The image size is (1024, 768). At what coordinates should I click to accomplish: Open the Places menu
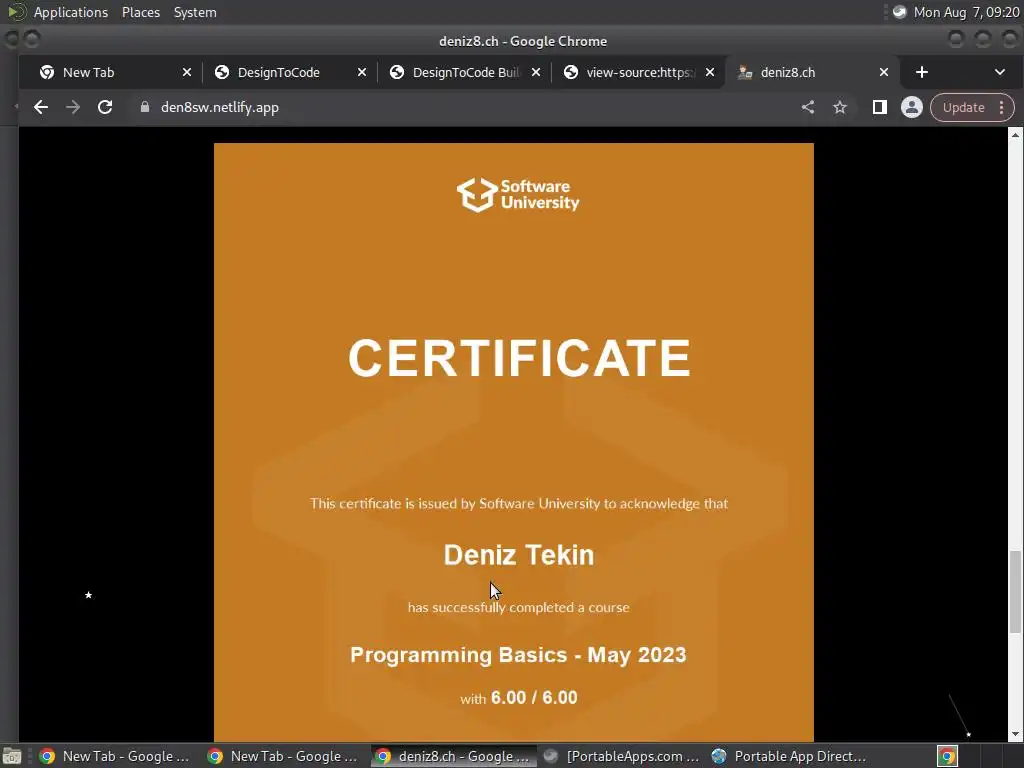click(x=141, y=12)
